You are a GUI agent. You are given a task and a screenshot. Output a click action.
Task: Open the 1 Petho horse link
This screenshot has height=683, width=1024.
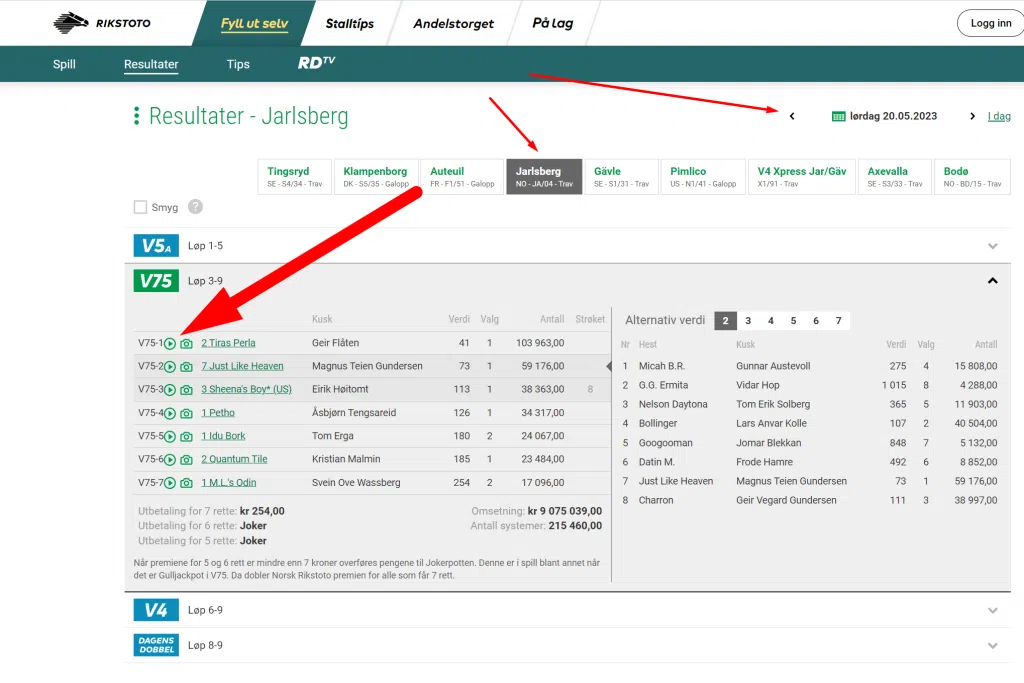(218, 413)
